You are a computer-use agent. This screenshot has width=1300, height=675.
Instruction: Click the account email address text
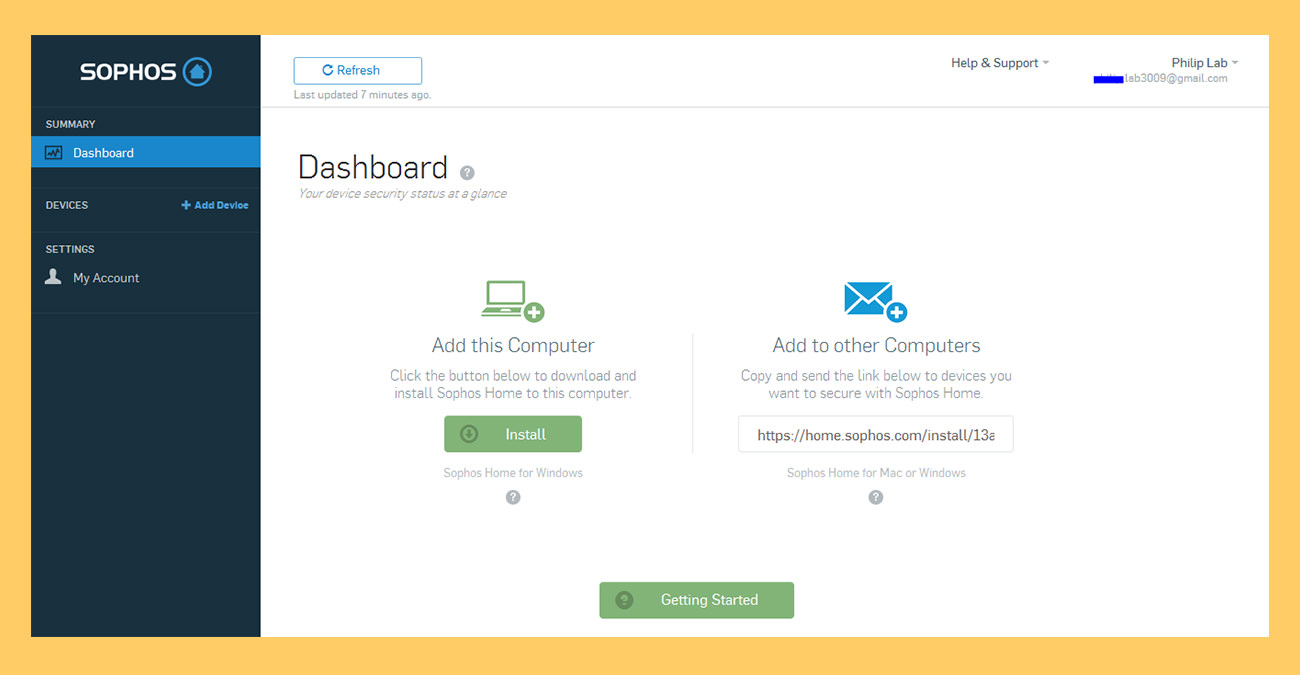1160,78
